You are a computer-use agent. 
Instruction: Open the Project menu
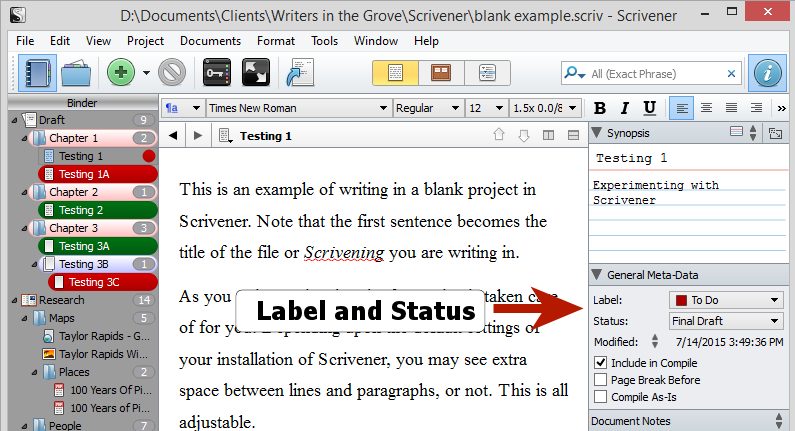point(145,41)
